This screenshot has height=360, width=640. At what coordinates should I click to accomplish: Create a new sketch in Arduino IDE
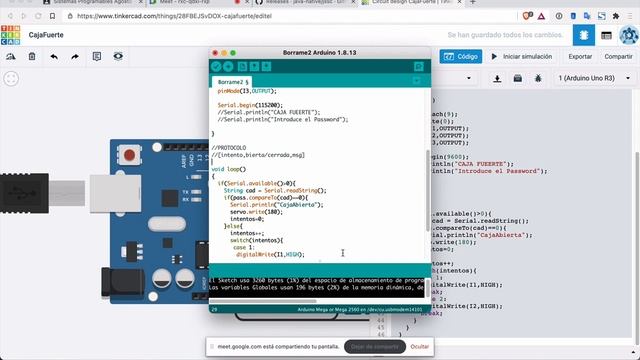(x=242, y=67)
